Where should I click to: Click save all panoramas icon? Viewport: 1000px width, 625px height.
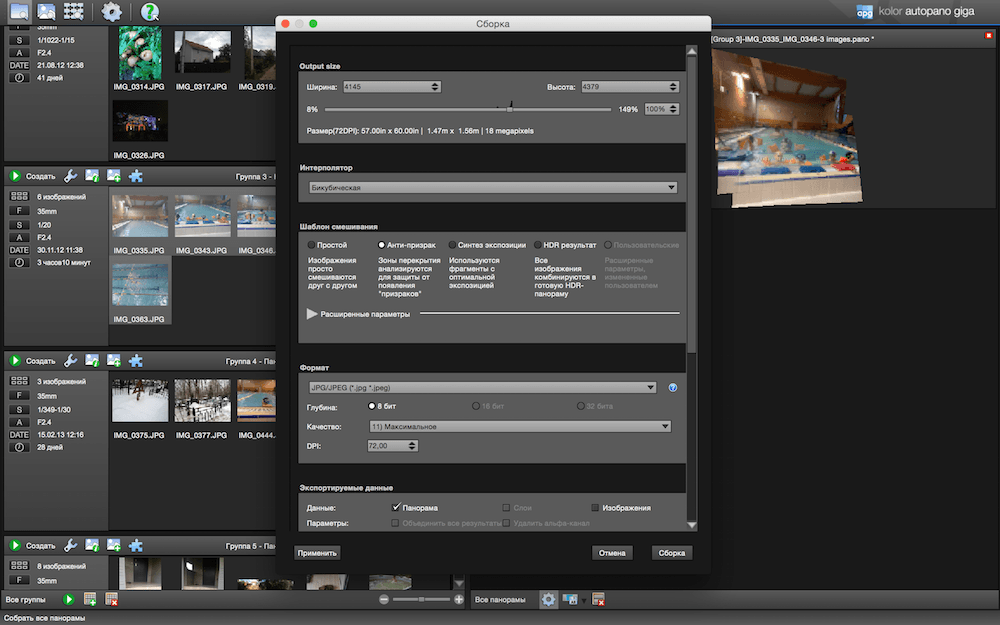570,599
